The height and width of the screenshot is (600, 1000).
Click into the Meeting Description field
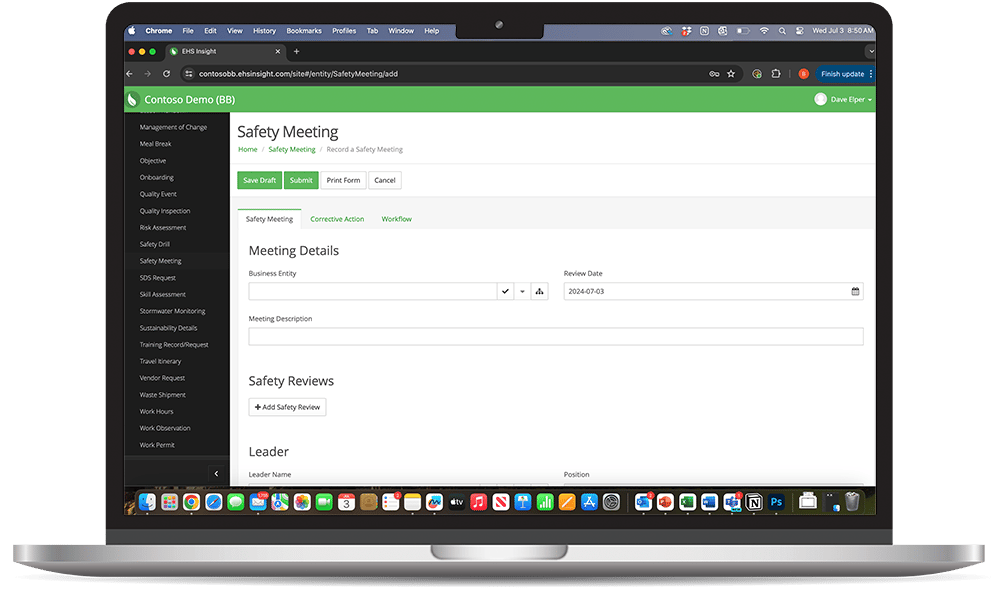coord(556,337)
